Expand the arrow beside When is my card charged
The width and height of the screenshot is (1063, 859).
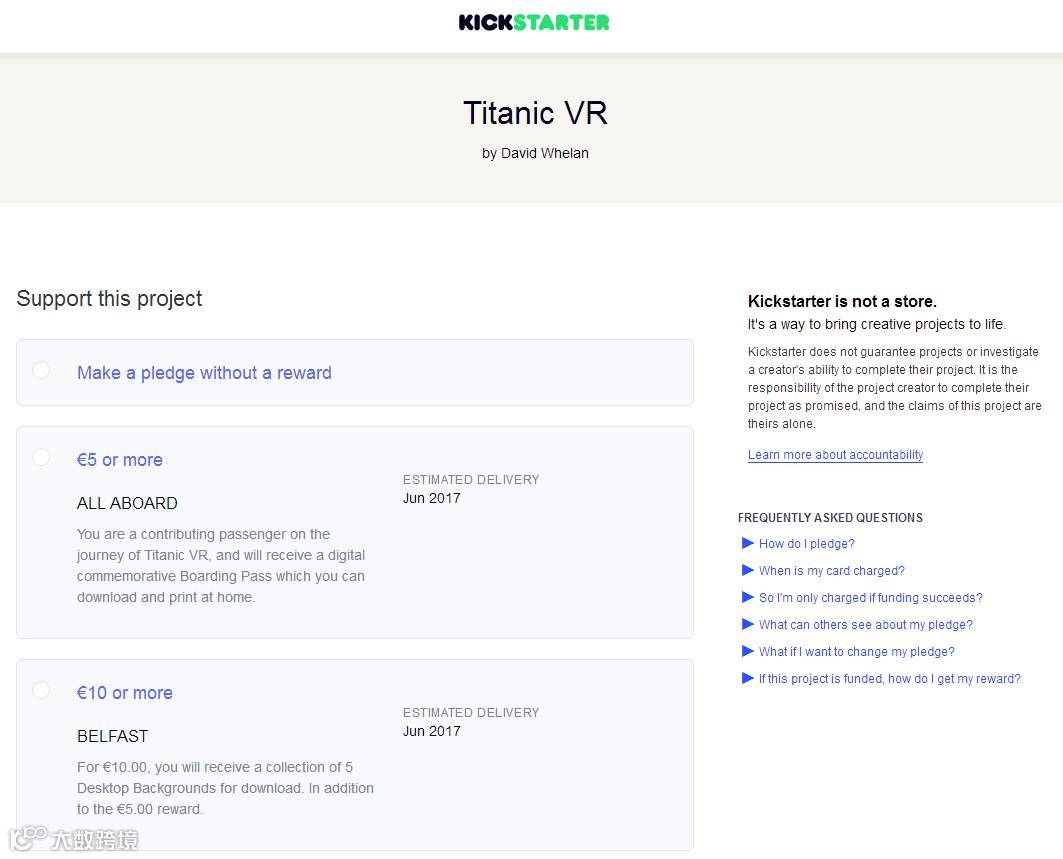[748, 570]
